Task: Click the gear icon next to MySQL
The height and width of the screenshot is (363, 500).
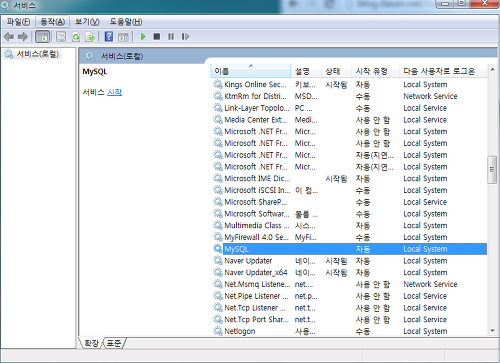Action: [x=218, y=249]
